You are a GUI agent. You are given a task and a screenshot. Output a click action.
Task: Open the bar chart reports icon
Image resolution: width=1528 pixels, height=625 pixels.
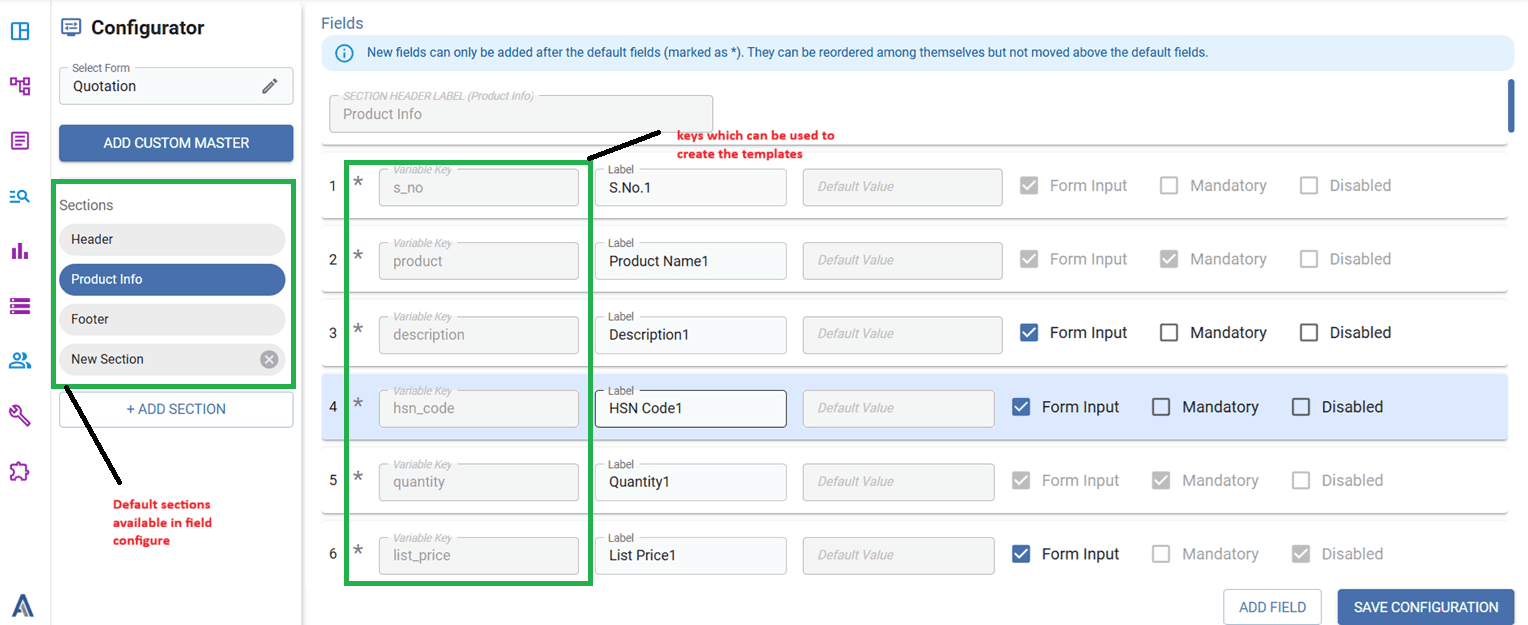(20, 251)
